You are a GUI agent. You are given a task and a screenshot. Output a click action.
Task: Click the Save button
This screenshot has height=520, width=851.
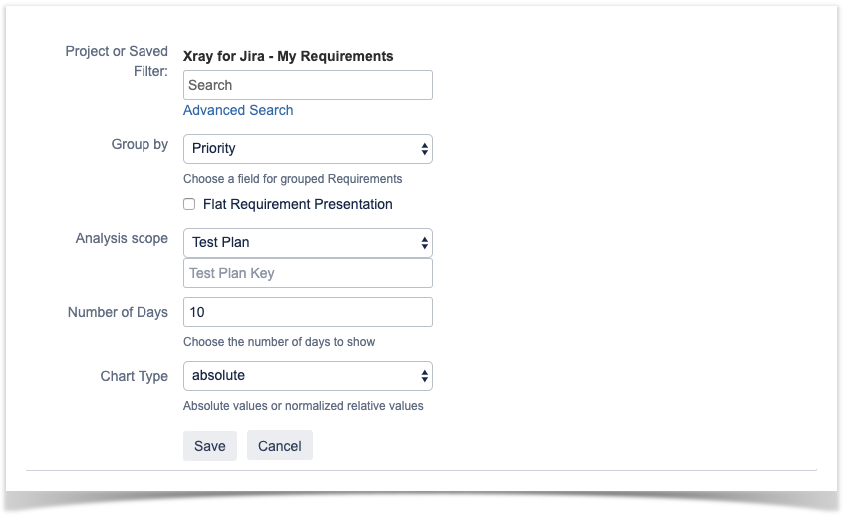(209, 446)
